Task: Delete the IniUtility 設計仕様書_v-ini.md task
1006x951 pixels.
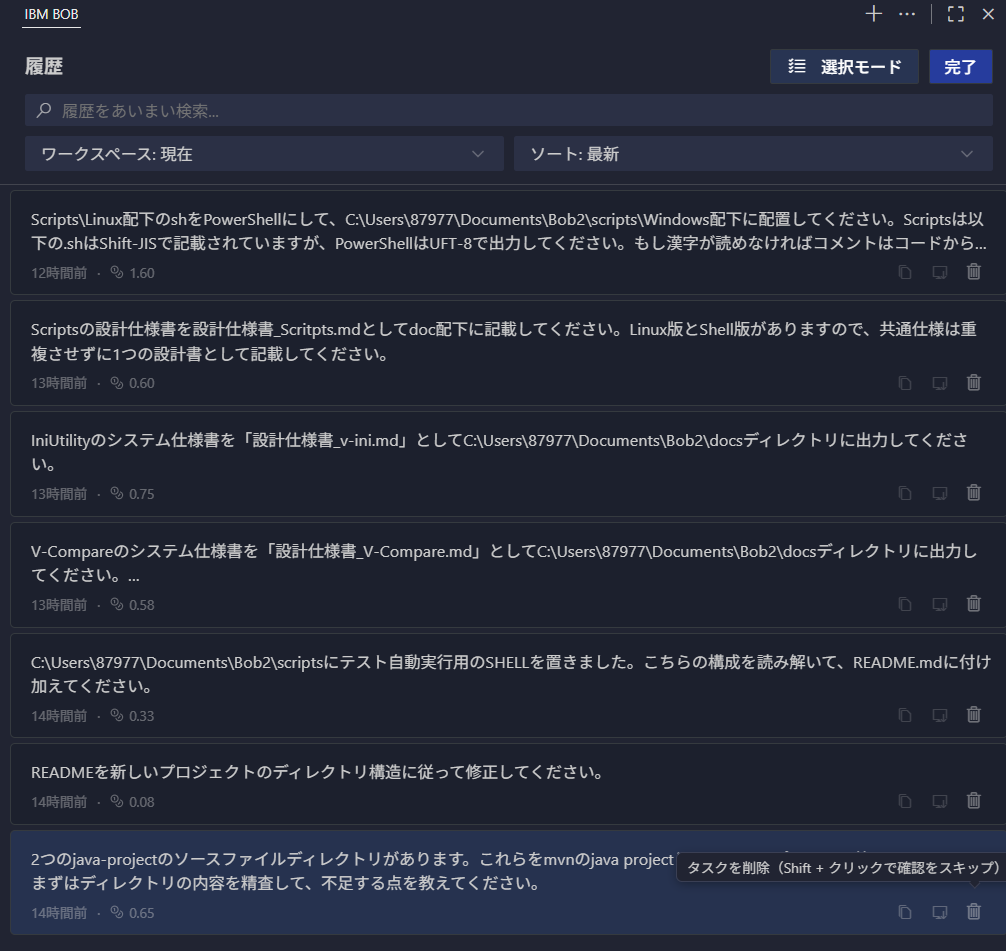Action: [x=974, y=492]
